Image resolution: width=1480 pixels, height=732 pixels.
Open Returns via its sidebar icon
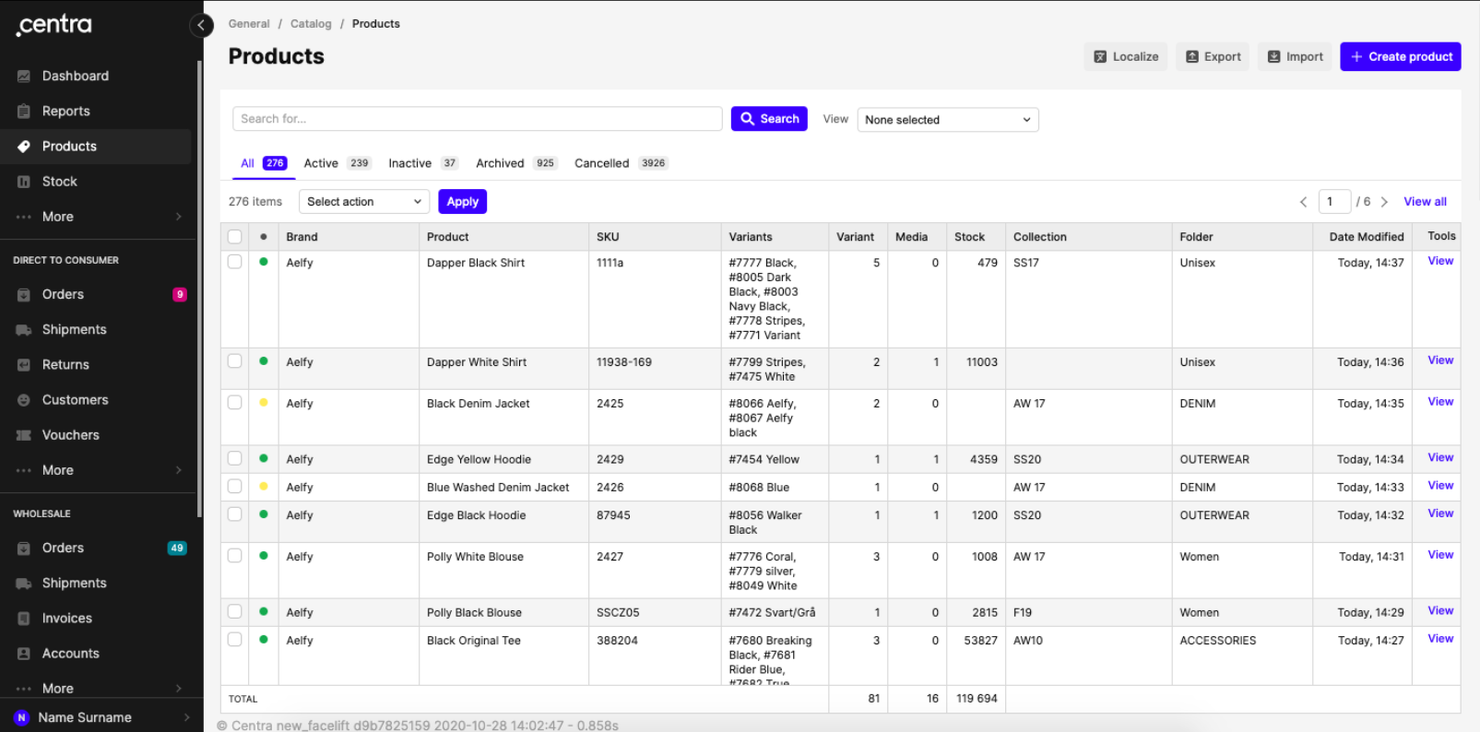[x=24, y=365]
